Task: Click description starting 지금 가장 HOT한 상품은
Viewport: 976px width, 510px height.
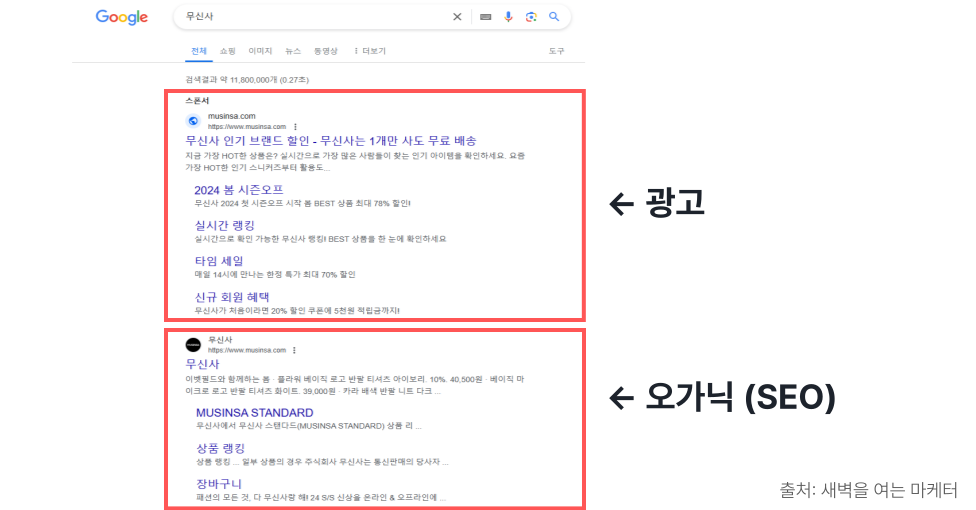Action: 355,161
